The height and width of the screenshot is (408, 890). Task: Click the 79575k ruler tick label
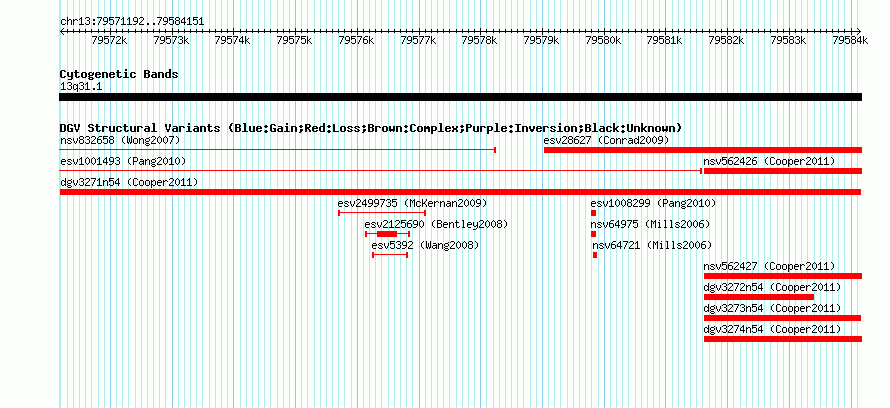pyautogui.click(x=295, y=40)
